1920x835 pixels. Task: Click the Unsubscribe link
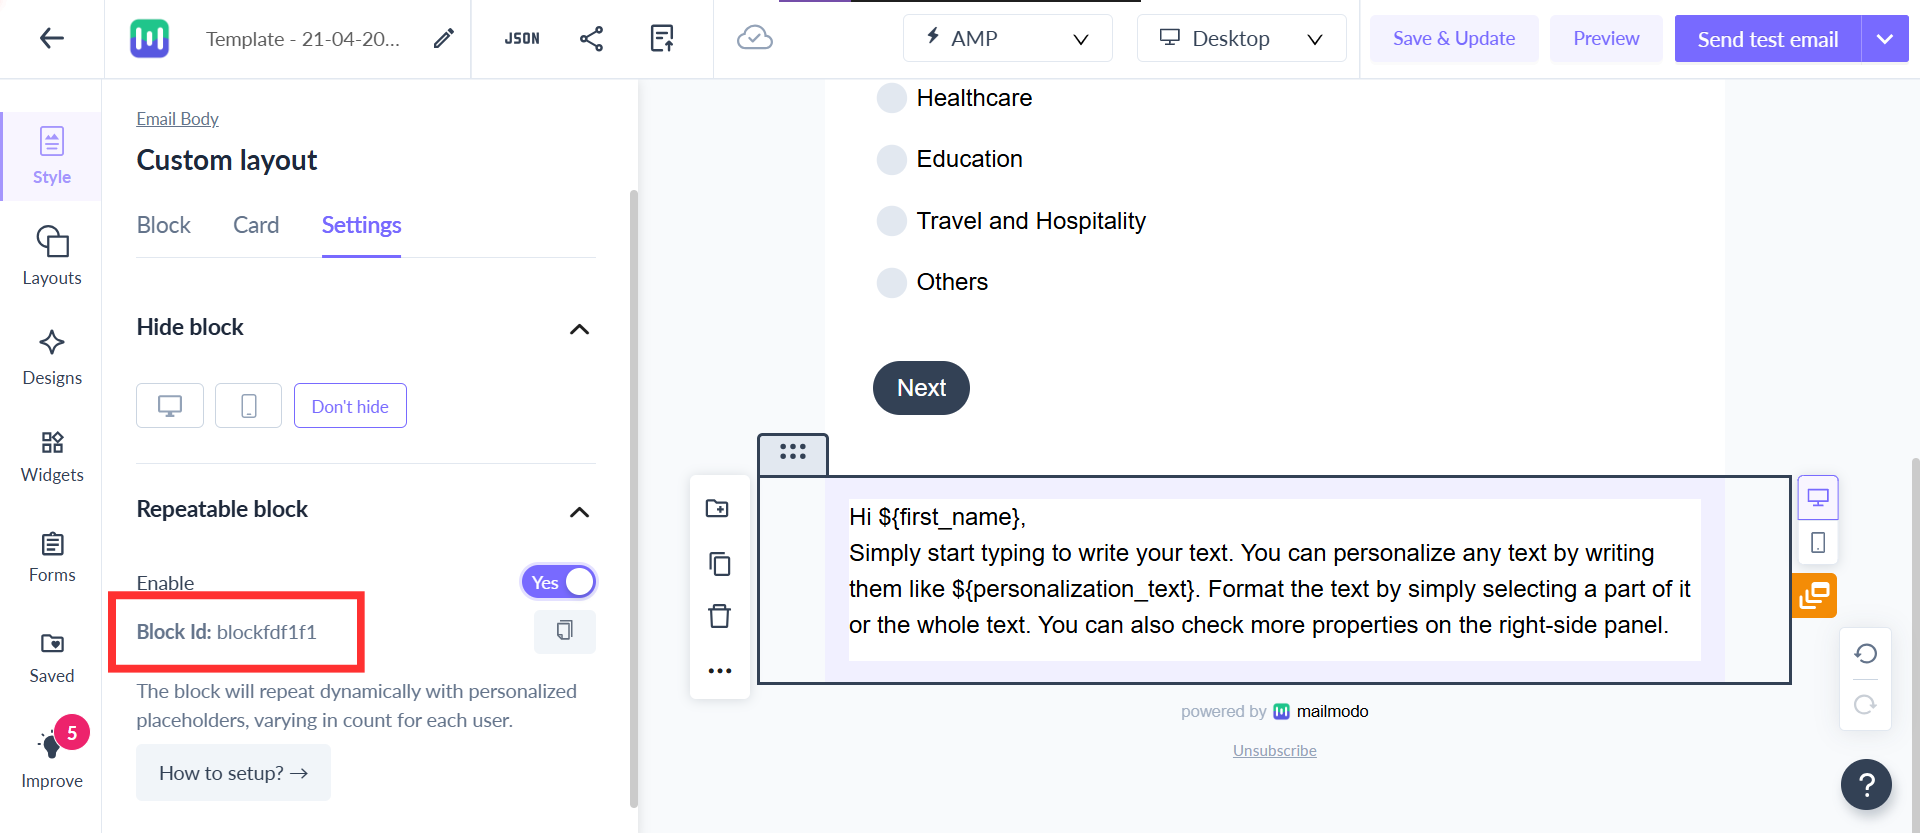point(1274,751)
